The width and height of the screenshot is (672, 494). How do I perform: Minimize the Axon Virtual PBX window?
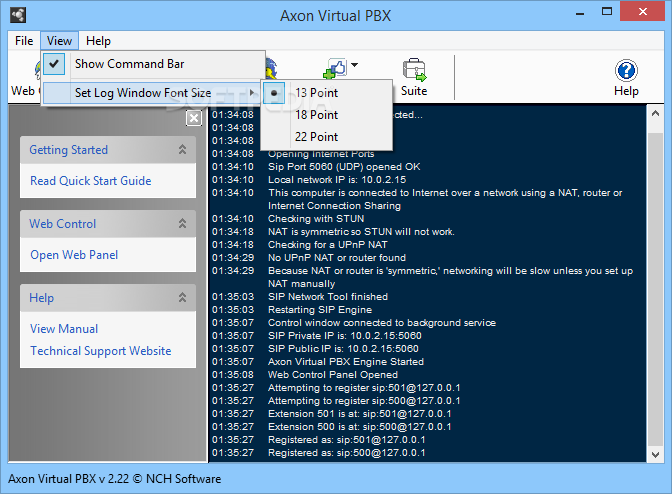(x=580, y=13)
